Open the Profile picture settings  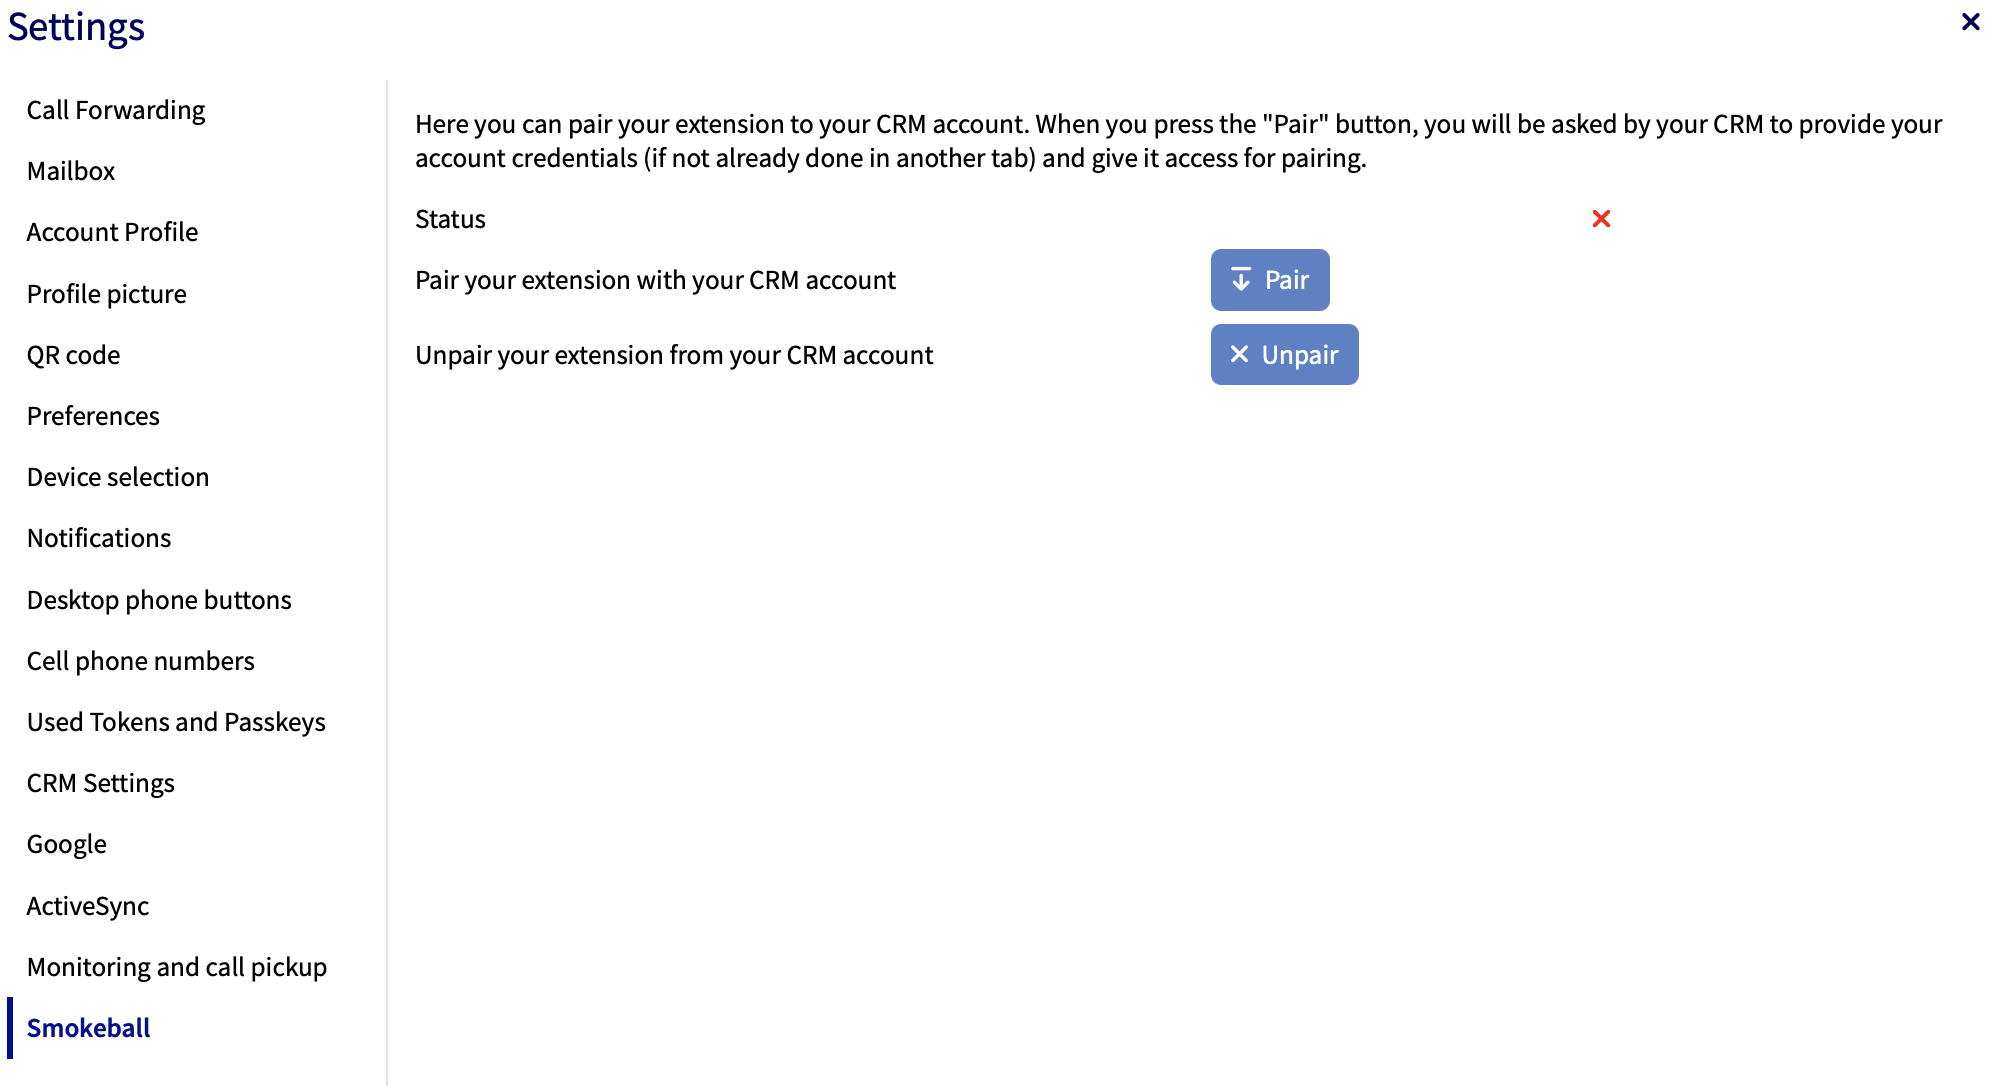coord(107,294)
